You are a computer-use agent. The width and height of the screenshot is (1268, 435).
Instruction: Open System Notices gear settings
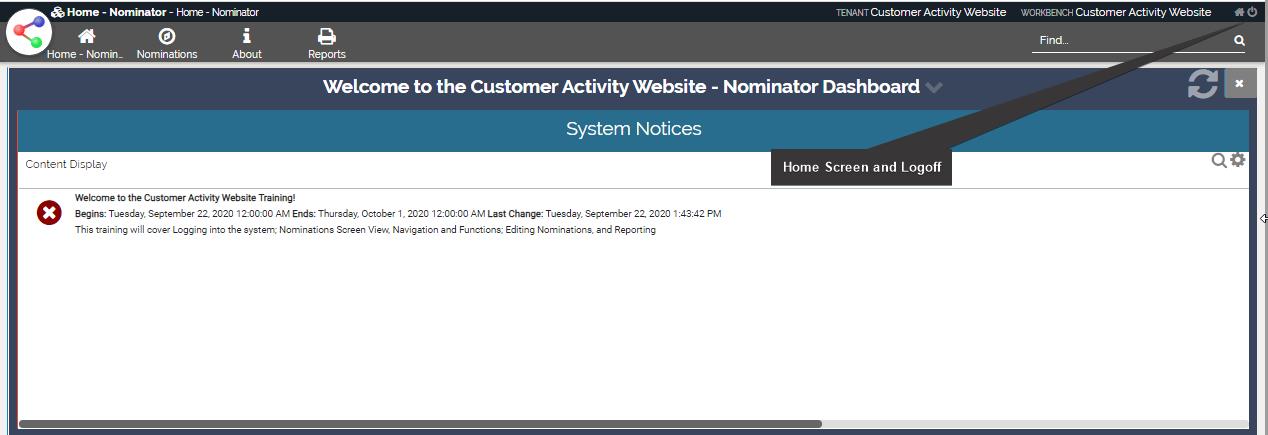pos(1238,160)
